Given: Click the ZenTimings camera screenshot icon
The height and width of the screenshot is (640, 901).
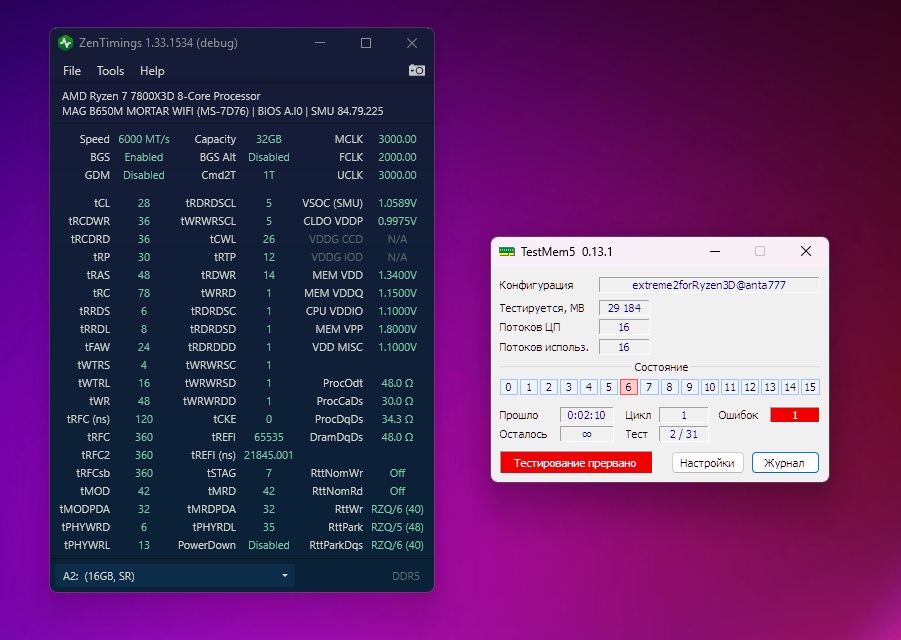Looking at the screenshot, I should 417,70.
